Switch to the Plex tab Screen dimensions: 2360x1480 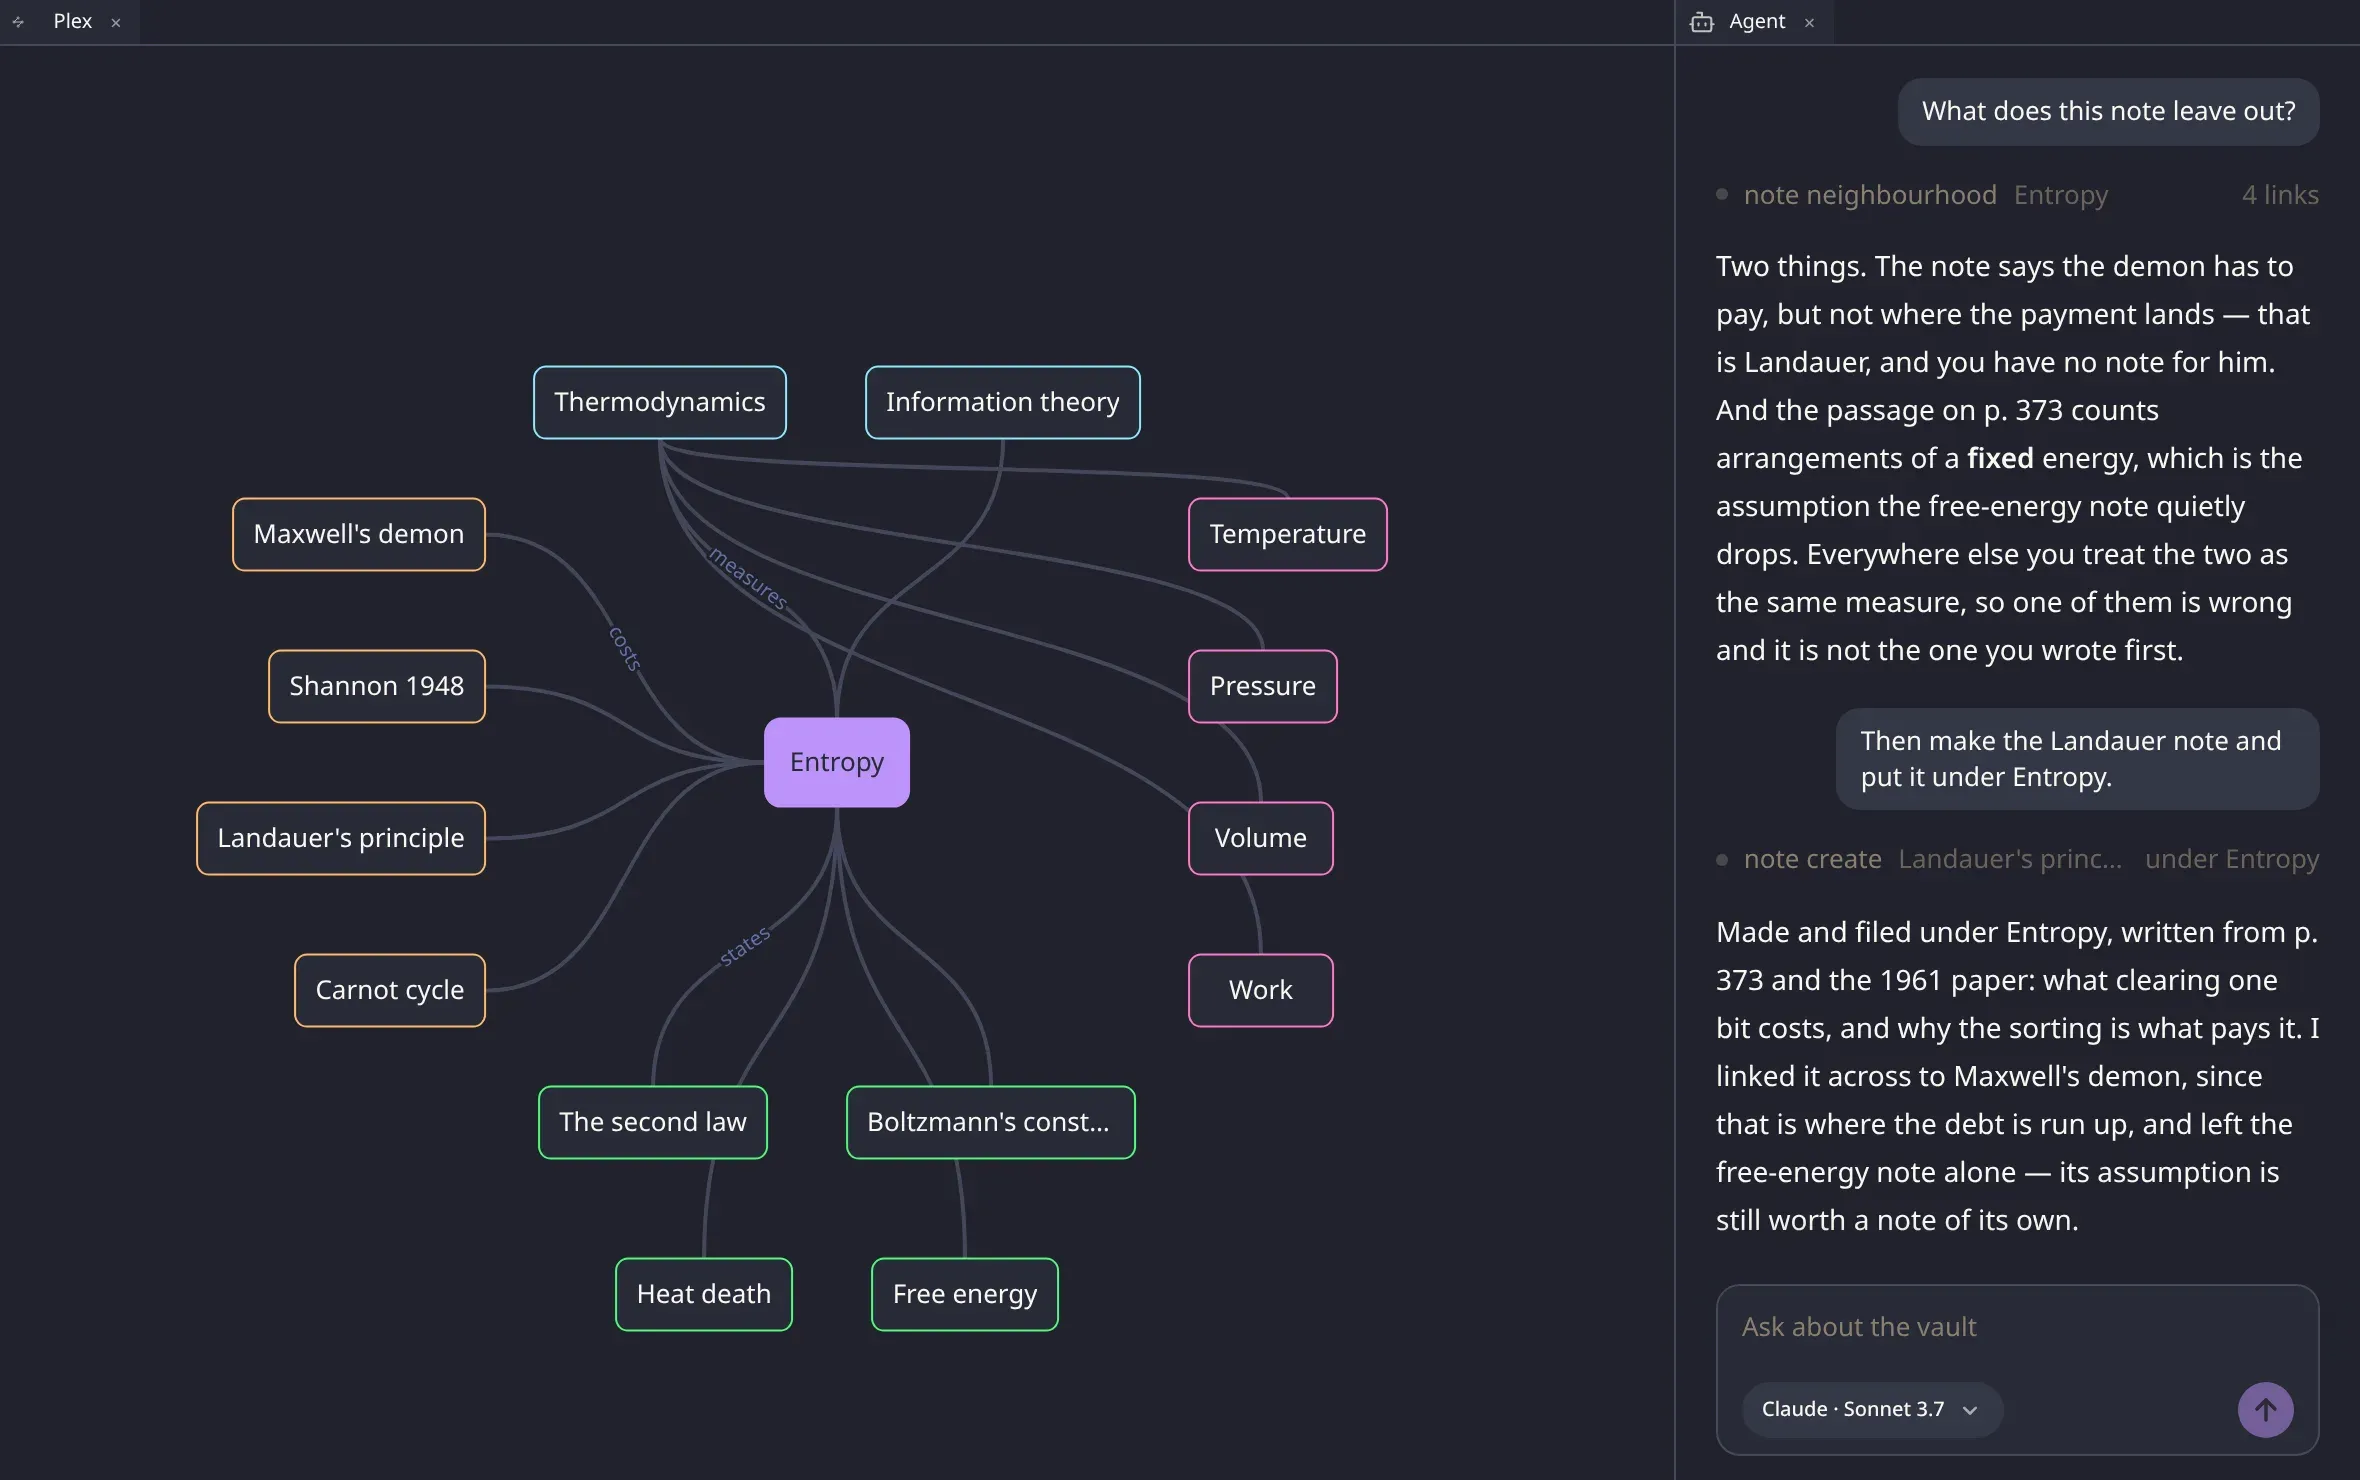point(72,21)
